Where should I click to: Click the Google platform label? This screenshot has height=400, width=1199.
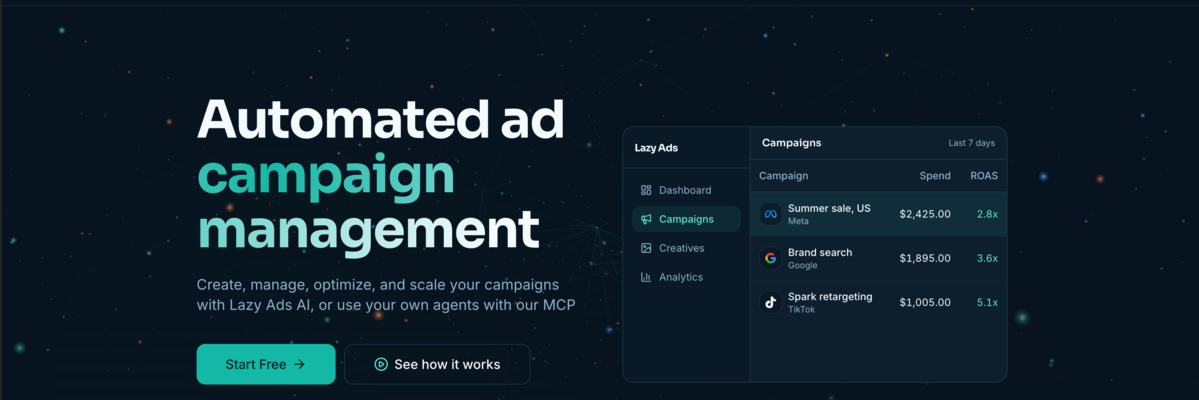point(803,265)
